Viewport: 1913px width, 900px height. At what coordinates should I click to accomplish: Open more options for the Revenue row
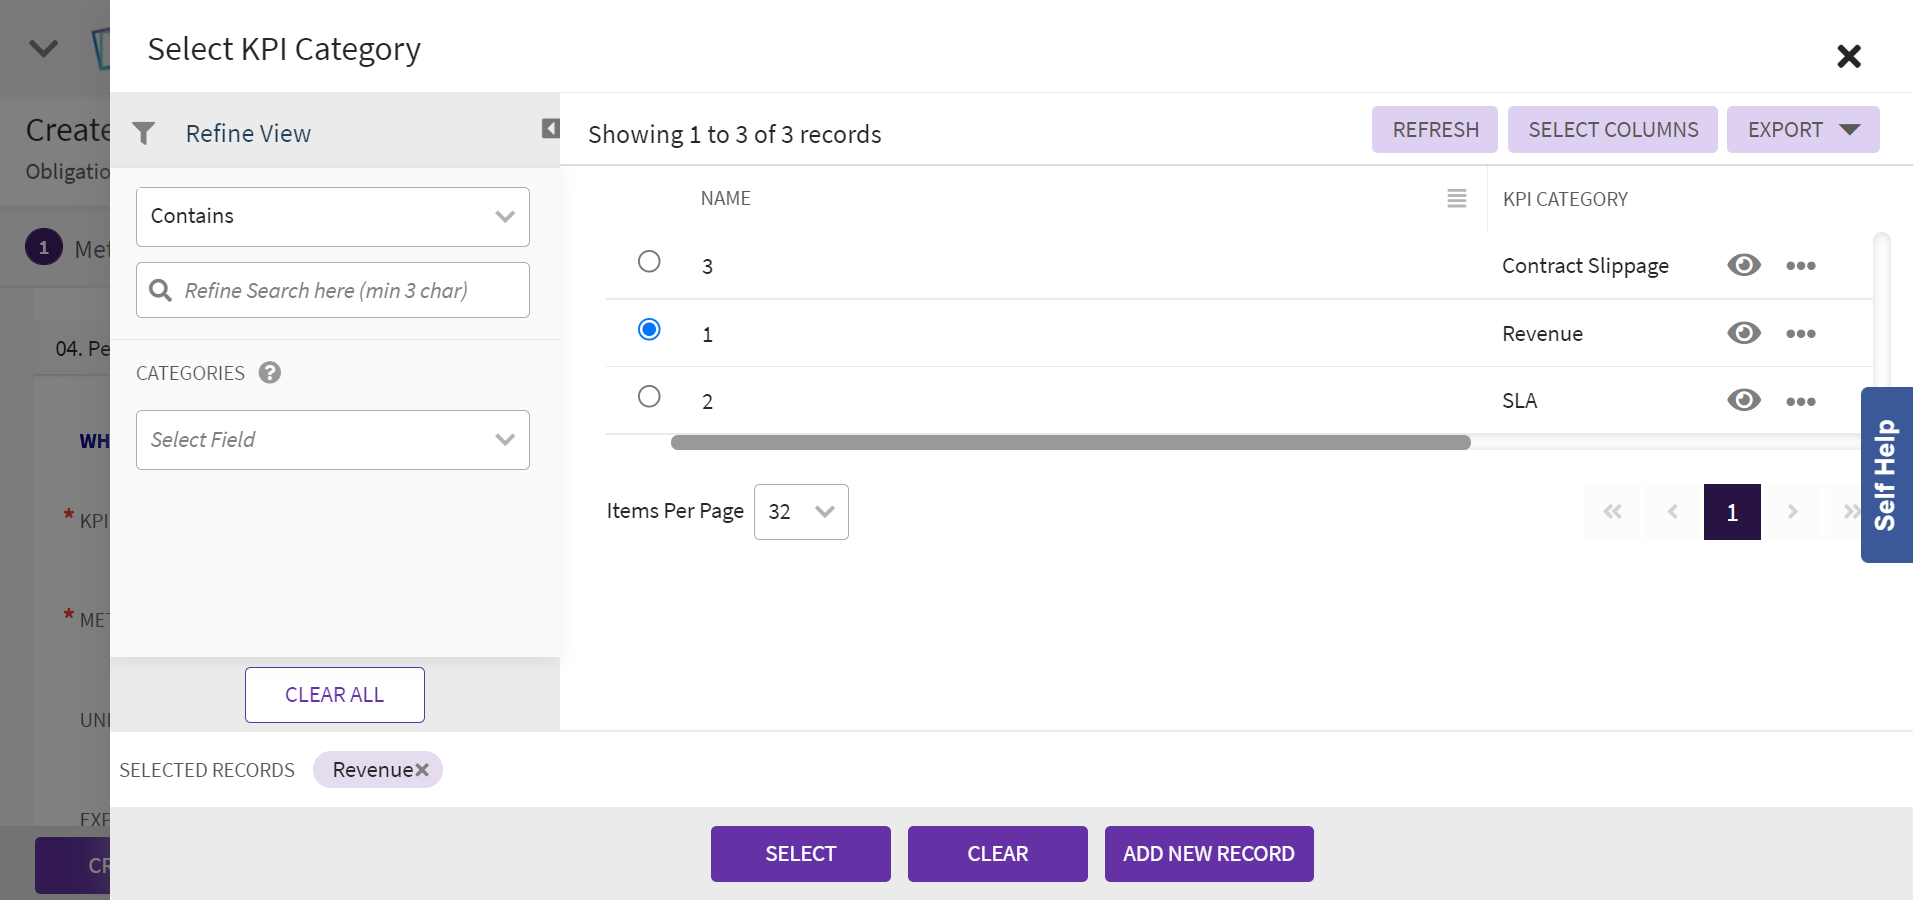pos(1800,334)
